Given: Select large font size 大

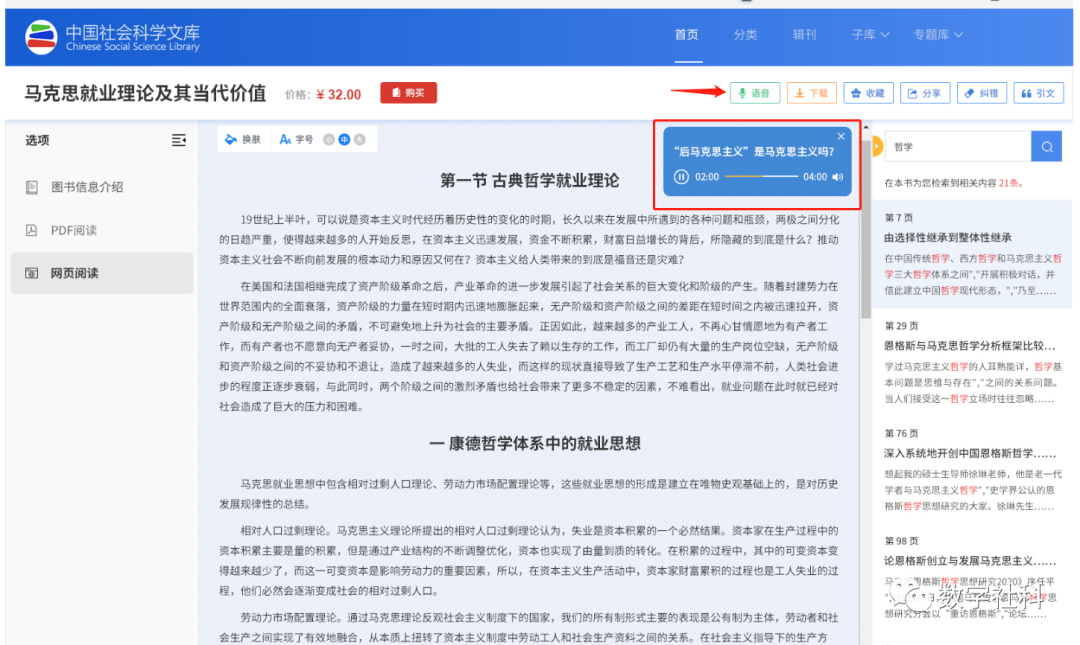Looking at the screenshot, I should 359,139.
